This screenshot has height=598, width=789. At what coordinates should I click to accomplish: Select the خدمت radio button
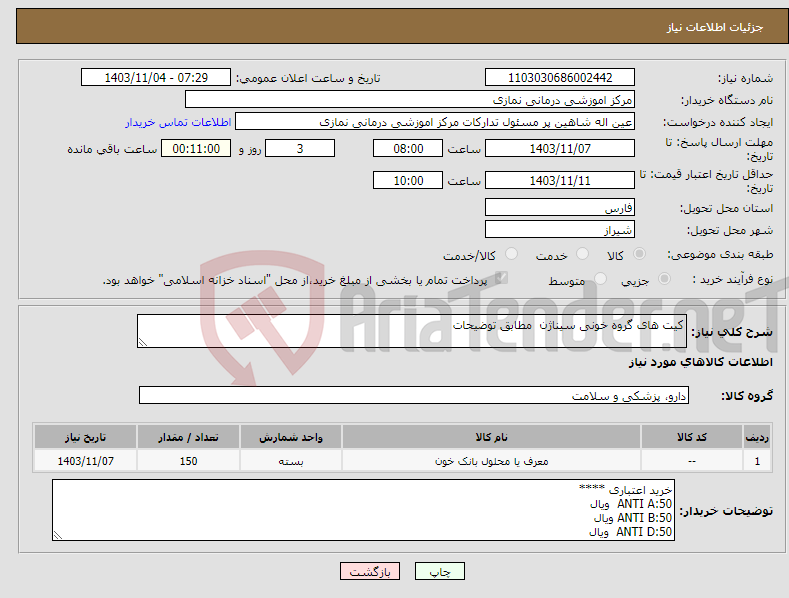pos(582,254)
